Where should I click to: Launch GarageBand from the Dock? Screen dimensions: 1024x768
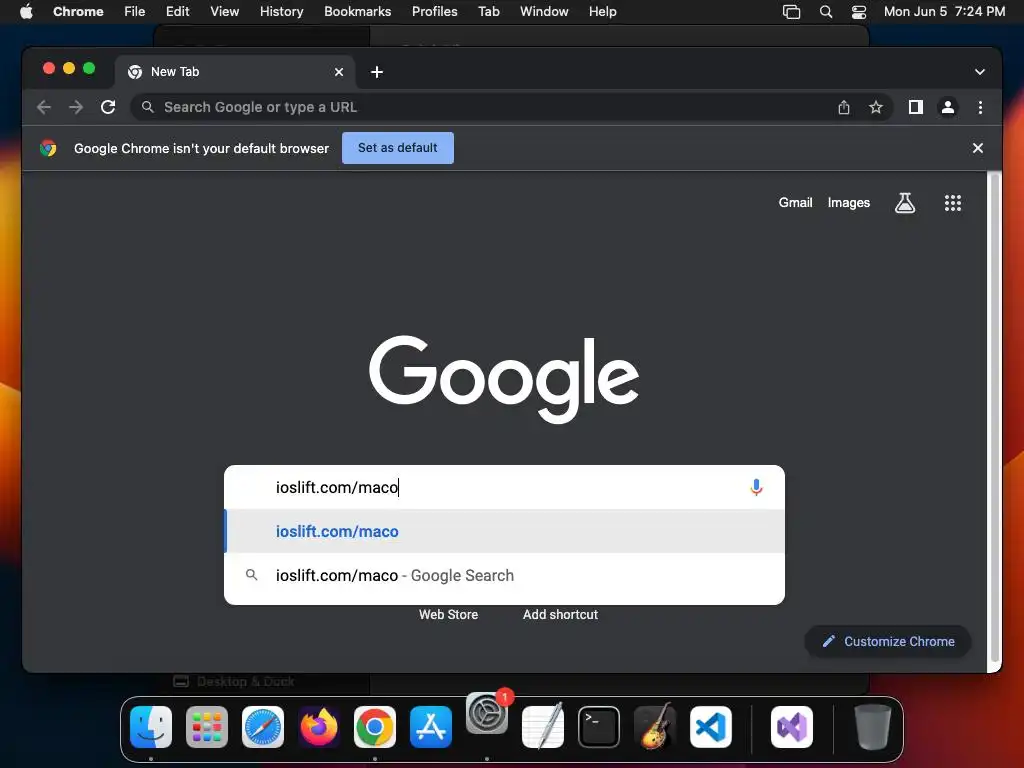click(655, 727)
